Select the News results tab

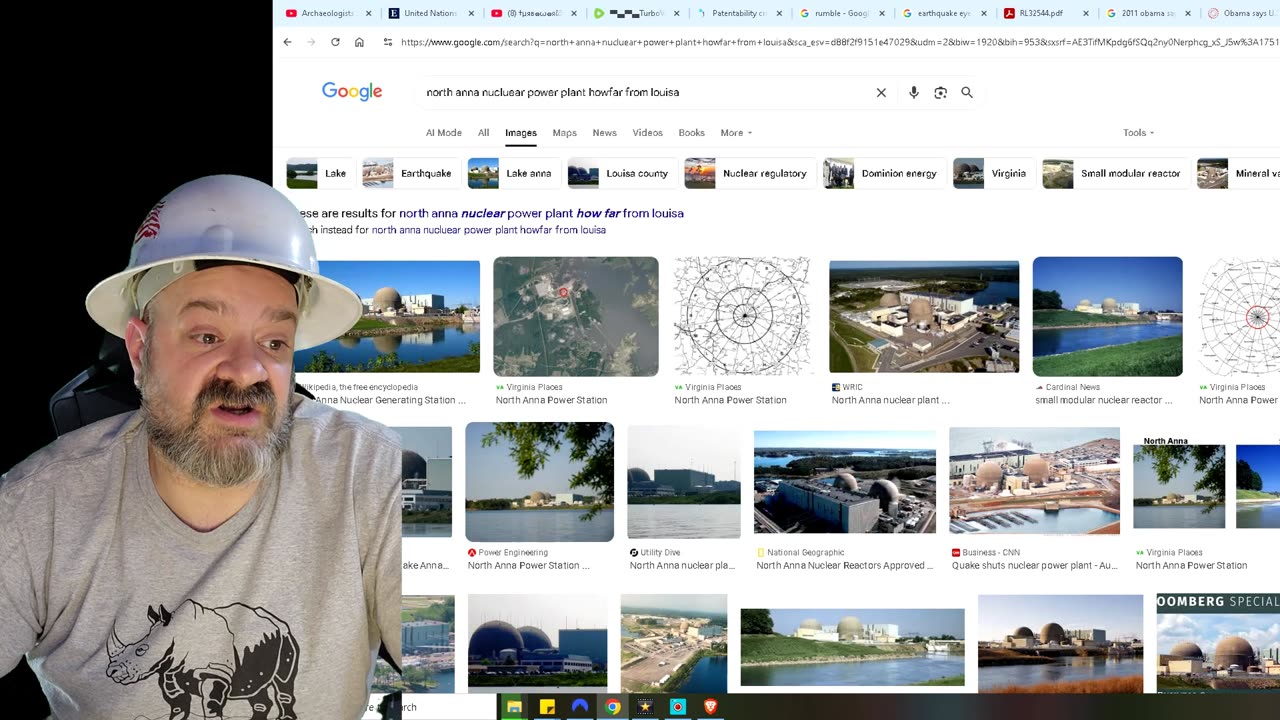coord(604,133)
